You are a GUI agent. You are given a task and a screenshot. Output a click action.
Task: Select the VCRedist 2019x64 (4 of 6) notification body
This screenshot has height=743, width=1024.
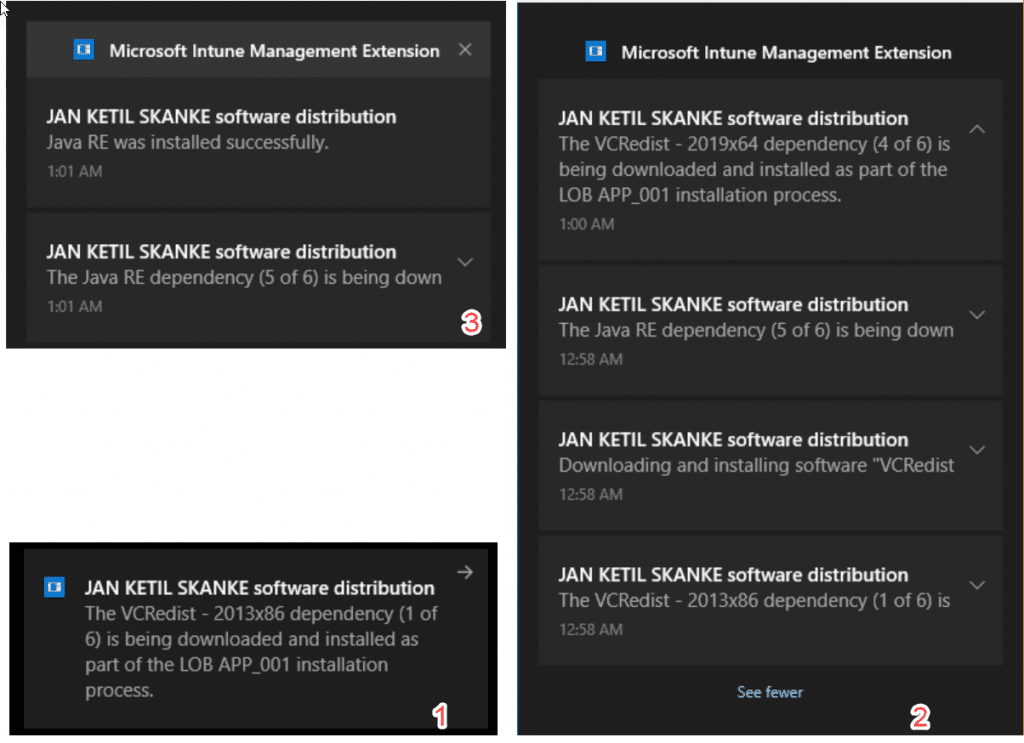pos(754,169)
